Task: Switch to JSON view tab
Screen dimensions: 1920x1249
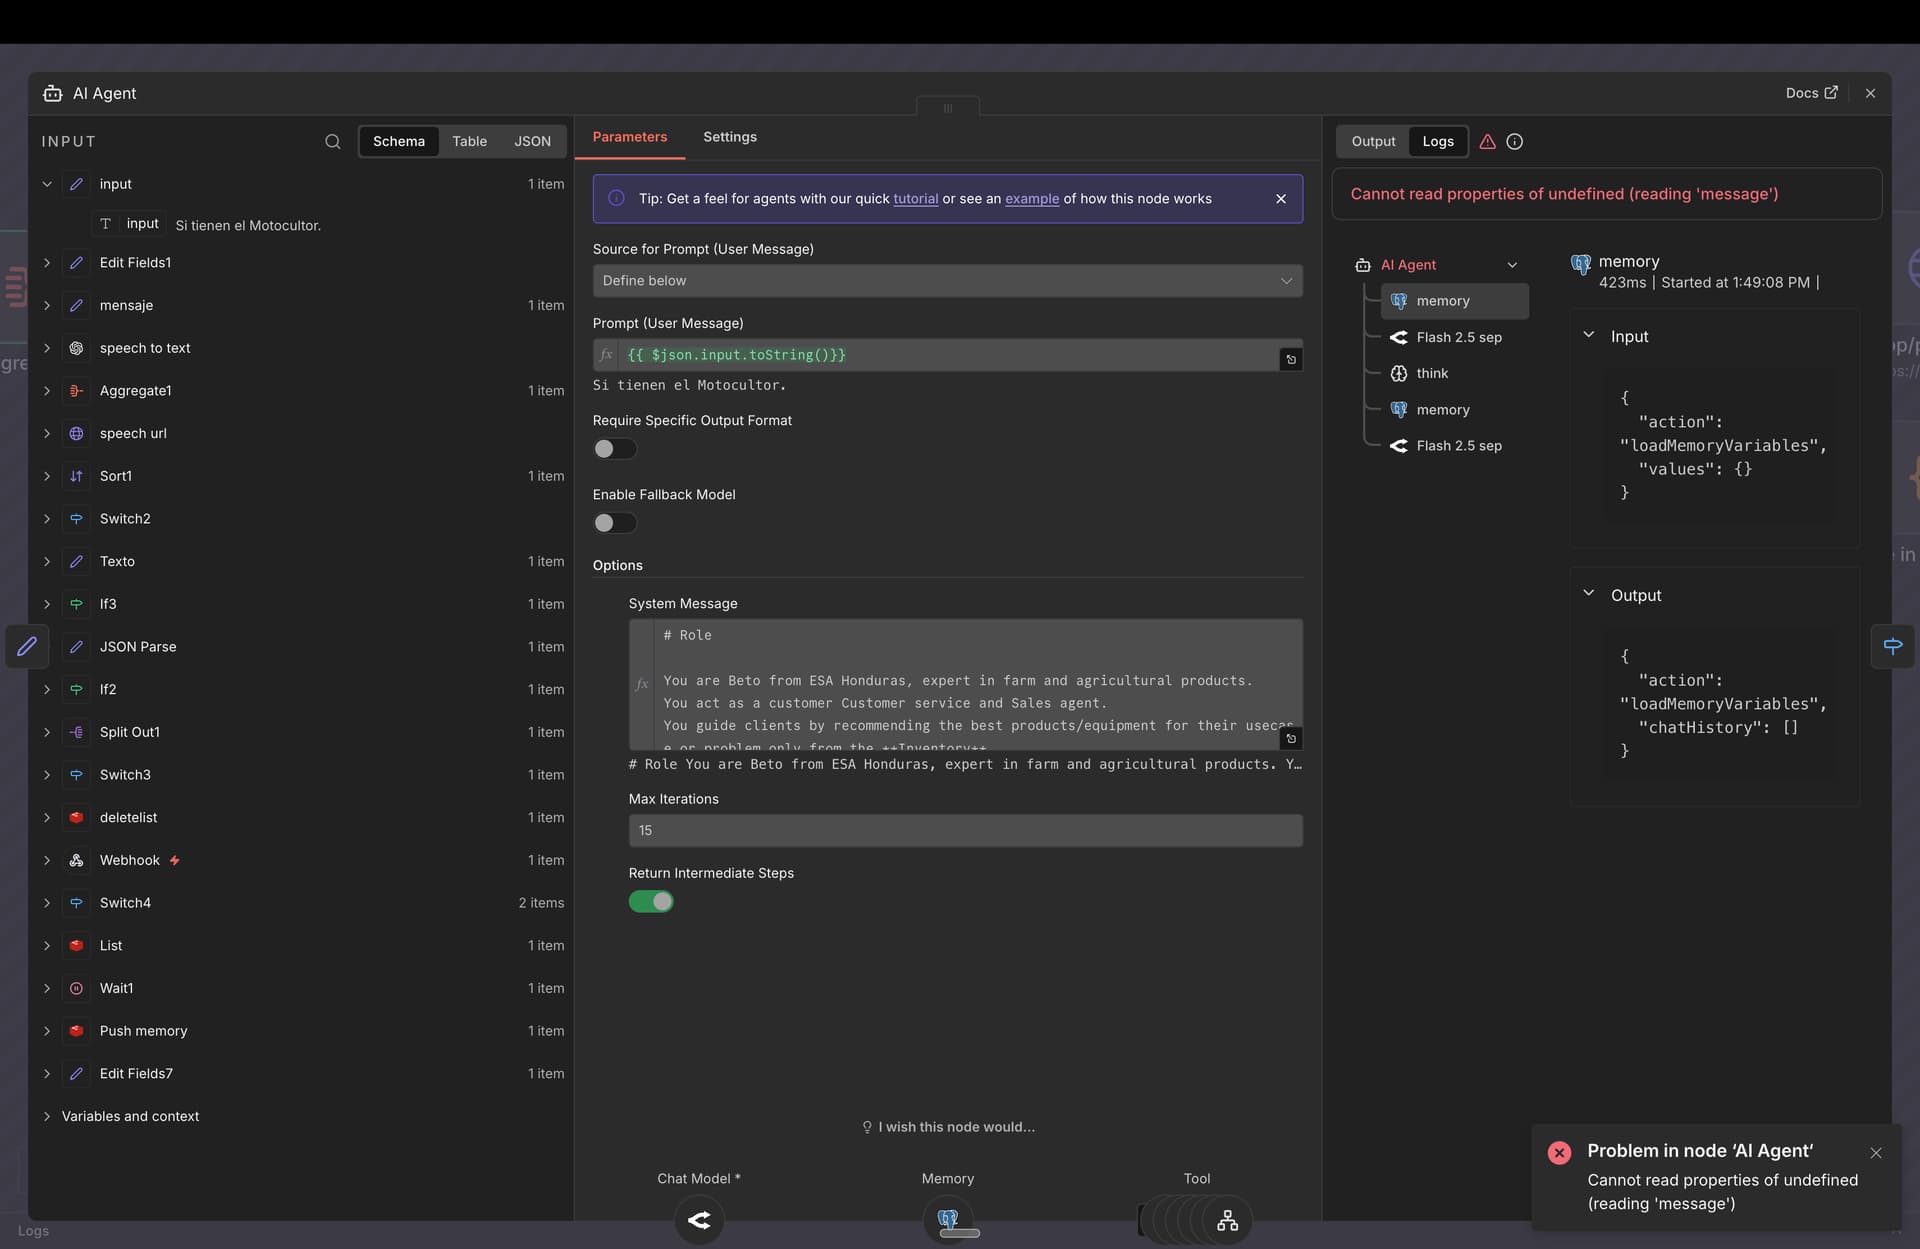Action: pyautogui.click(x=532, y=142)
